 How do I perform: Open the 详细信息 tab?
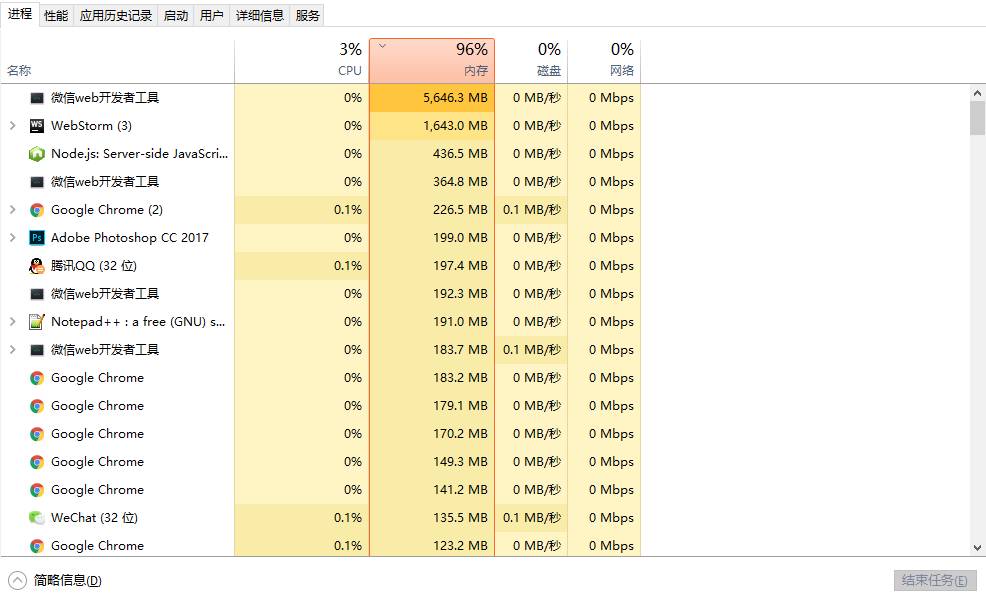(260, 15)
